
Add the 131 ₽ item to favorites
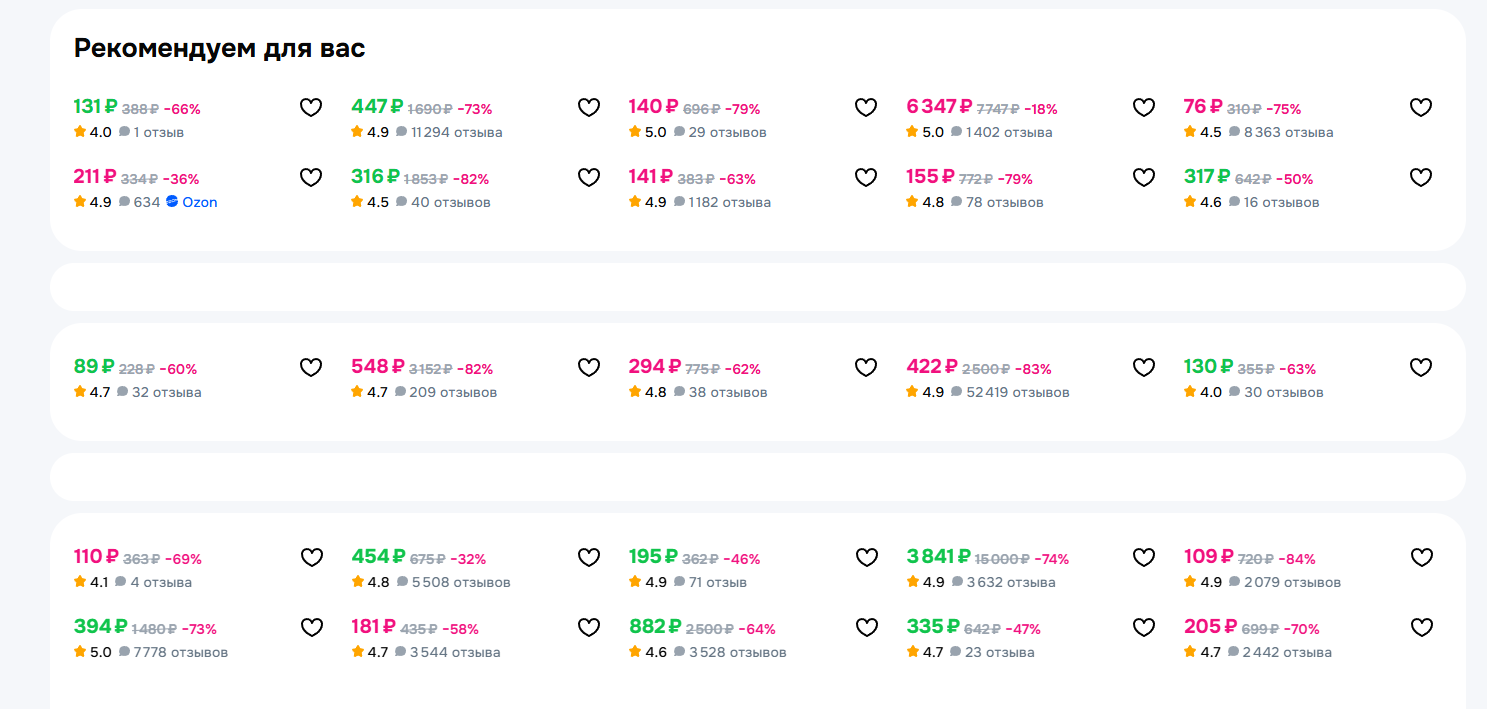click(311, 108)
